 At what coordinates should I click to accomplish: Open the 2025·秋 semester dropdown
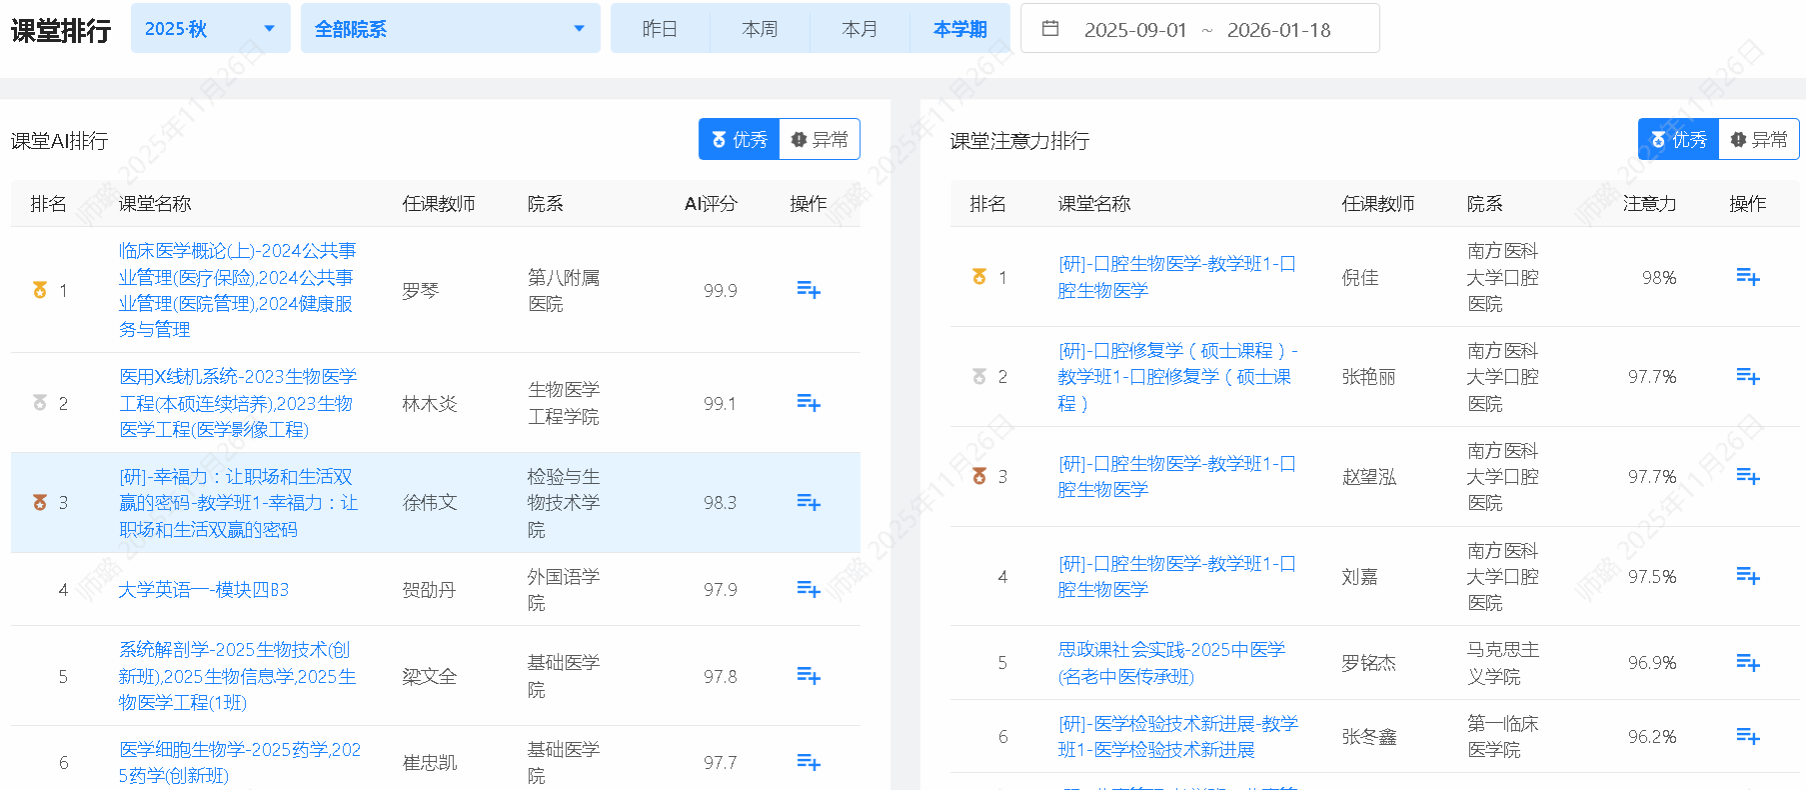pos(210,29)
